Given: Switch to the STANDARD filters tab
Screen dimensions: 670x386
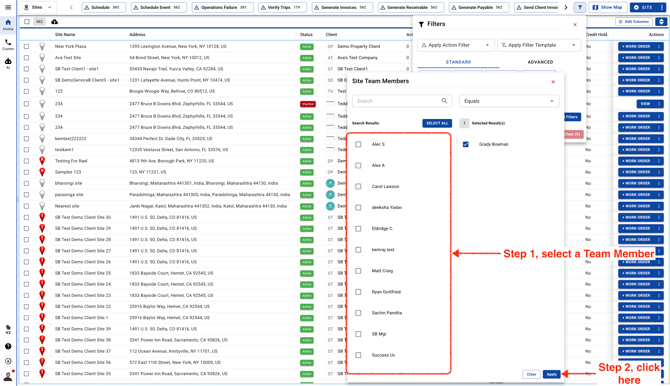Looking at the screenshot, I should click(x=458, y=62).
